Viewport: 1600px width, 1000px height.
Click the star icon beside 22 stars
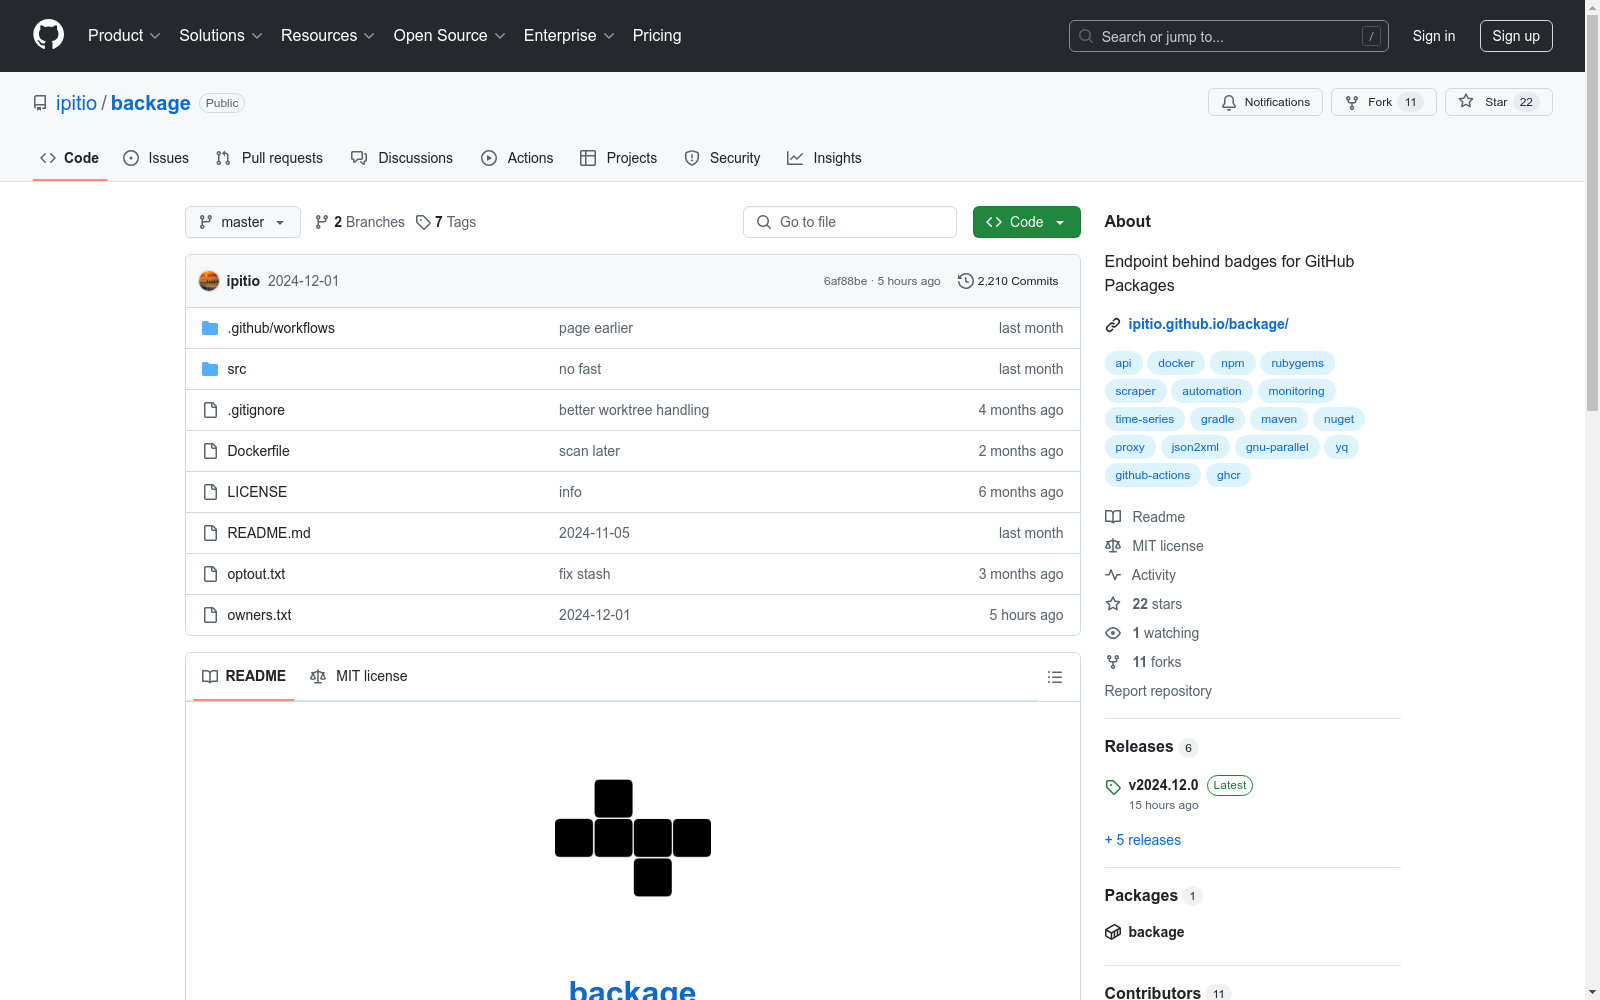(x=1113, y=604)
